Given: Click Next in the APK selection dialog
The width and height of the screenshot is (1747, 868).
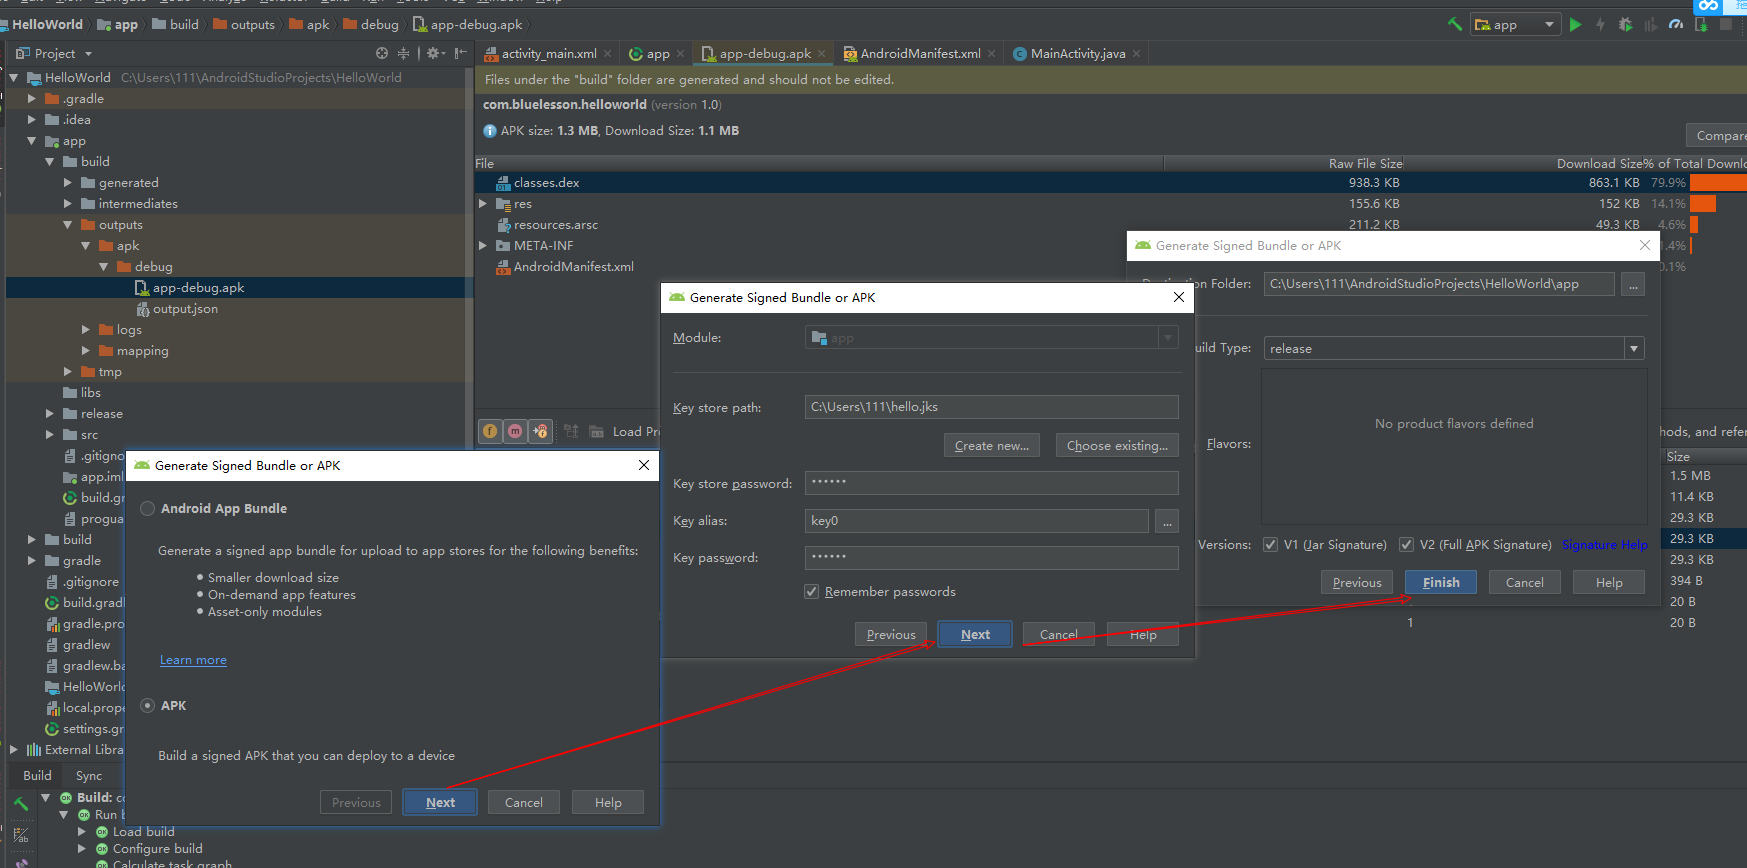Looking at the screenshot, I should point(440,803).
